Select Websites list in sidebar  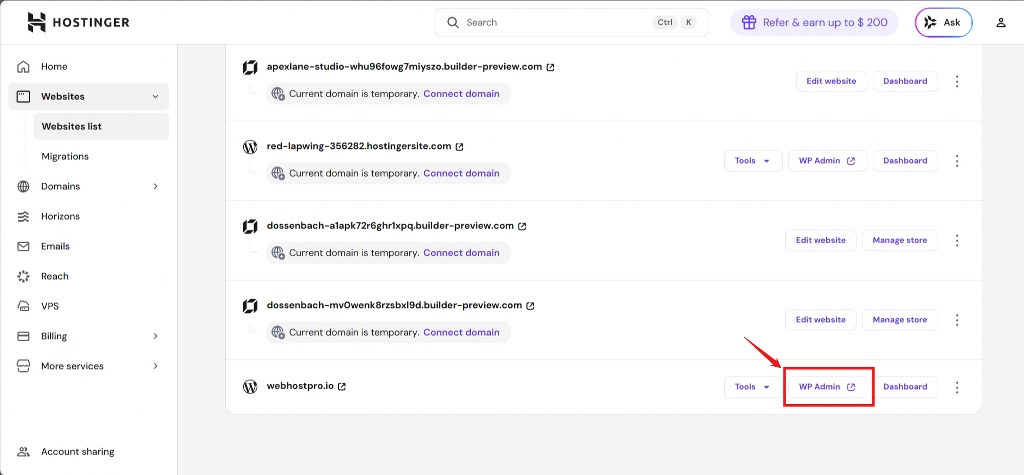[101, 126]
